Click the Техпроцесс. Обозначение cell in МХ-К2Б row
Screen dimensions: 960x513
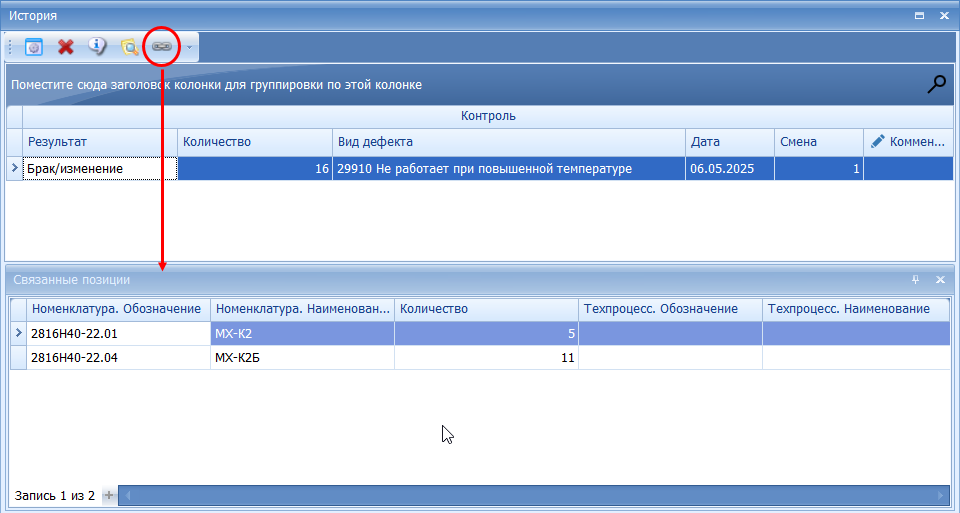[x=670, y=358]
